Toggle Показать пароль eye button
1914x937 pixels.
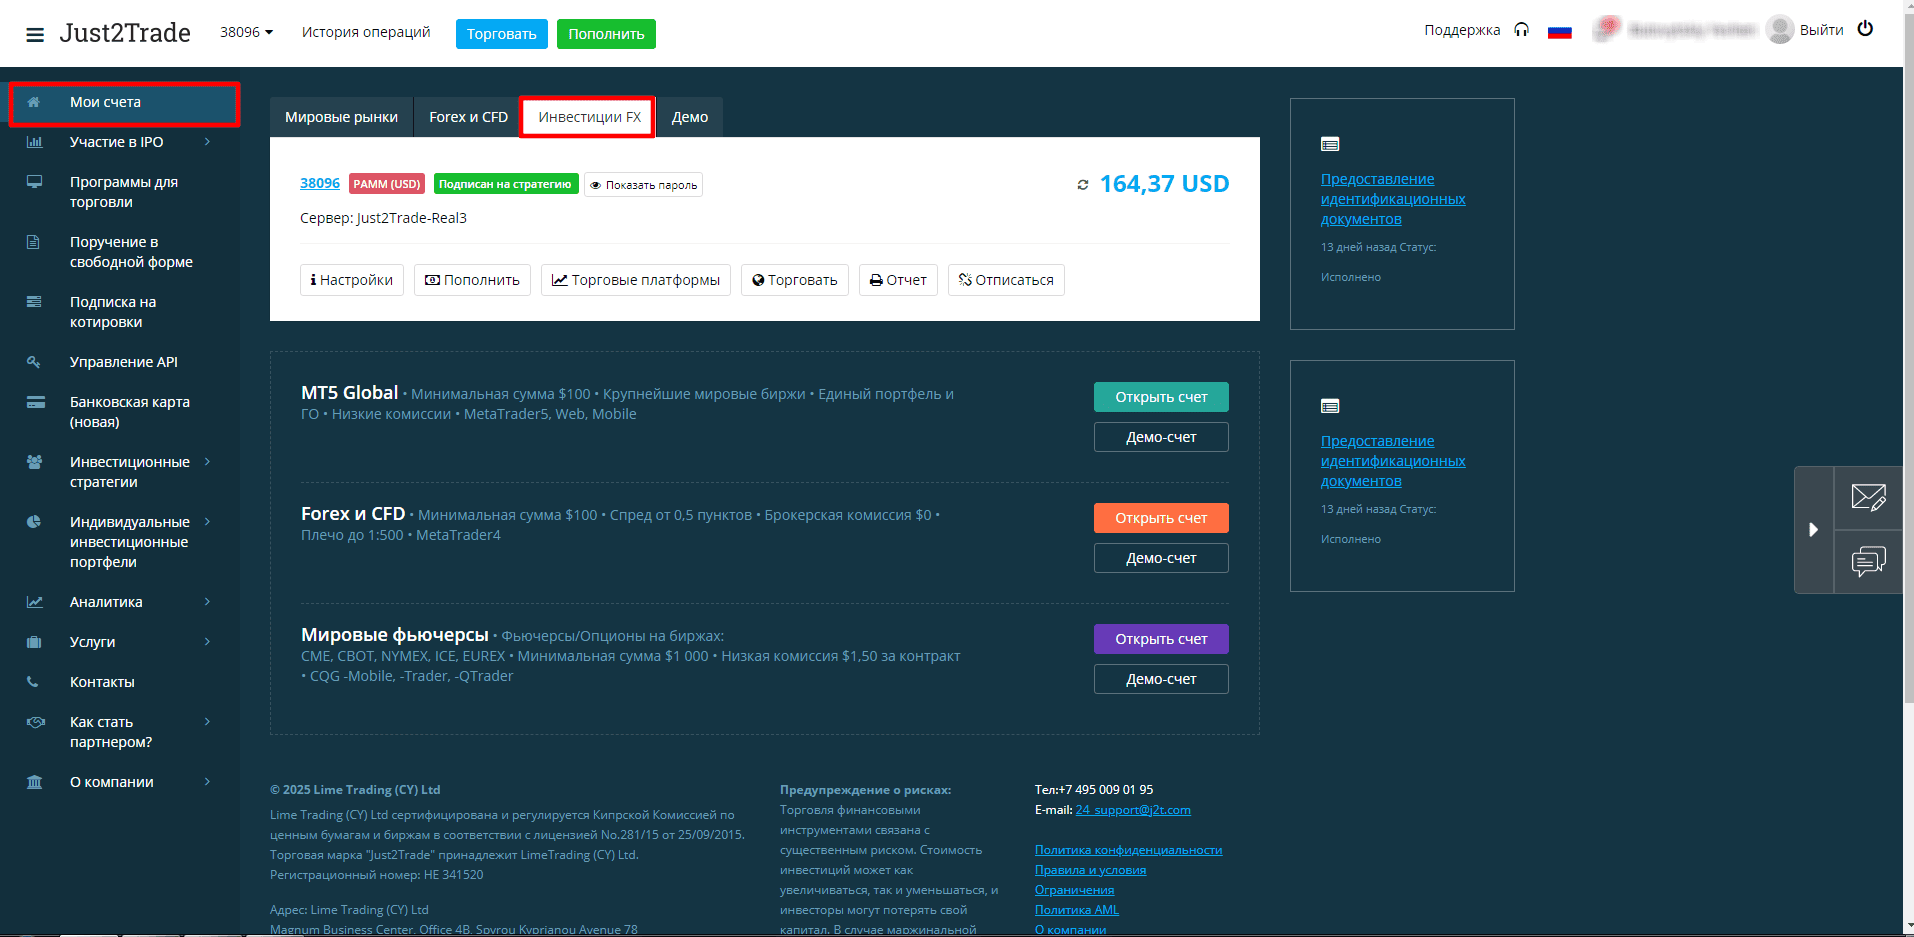pos(643,185)
